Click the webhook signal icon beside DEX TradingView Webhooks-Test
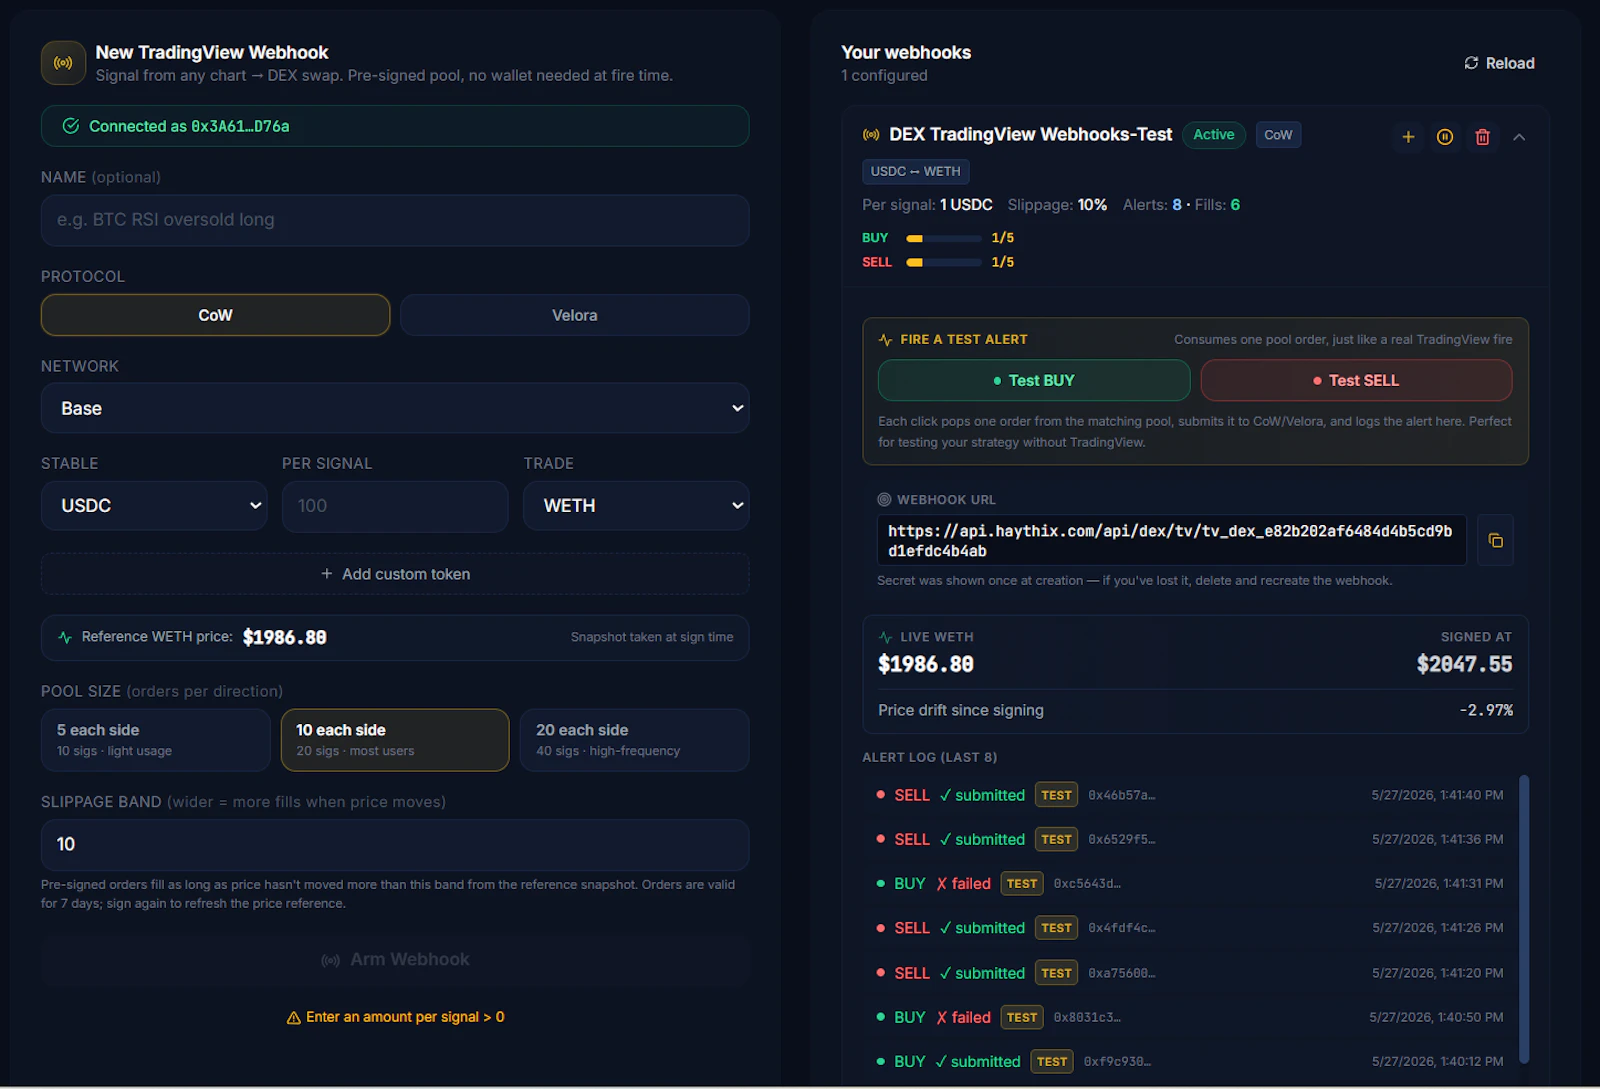1600x1089 pixels. (x=871, y=135)
